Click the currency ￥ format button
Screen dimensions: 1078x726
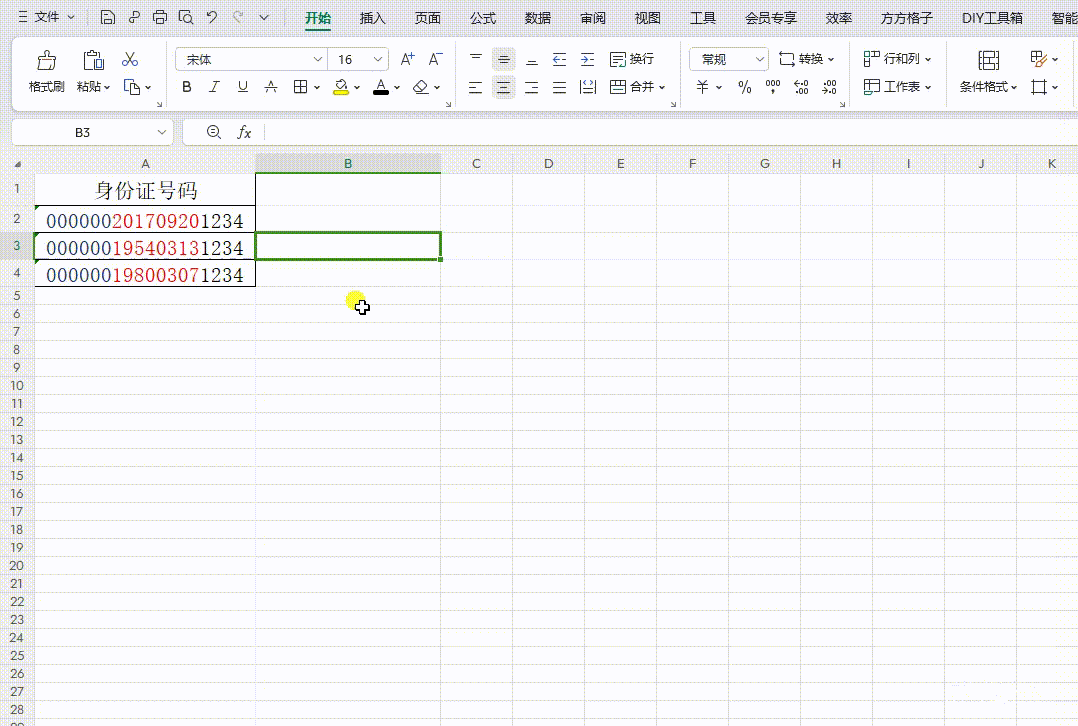pos(702,87)
